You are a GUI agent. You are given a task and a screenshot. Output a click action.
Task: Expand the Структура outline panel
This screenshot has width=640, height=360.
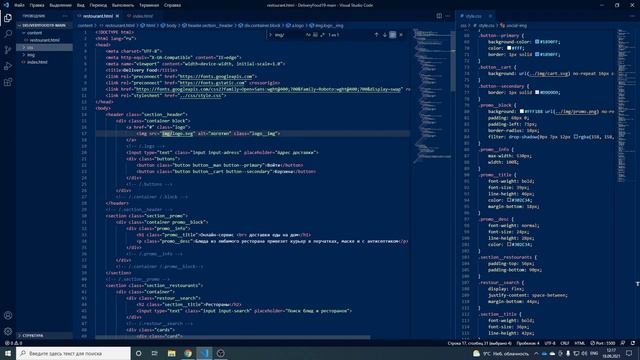44,336
